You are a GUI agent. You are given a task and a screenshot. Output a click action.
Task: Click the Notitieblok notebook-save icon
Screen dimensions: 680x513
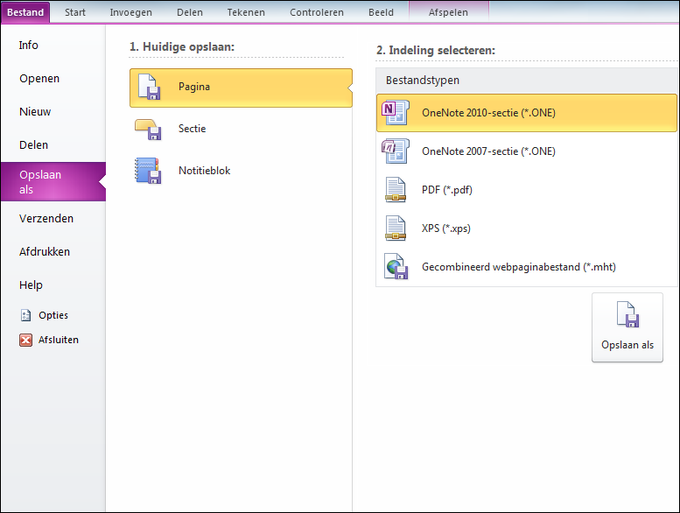tap(148, 170)
